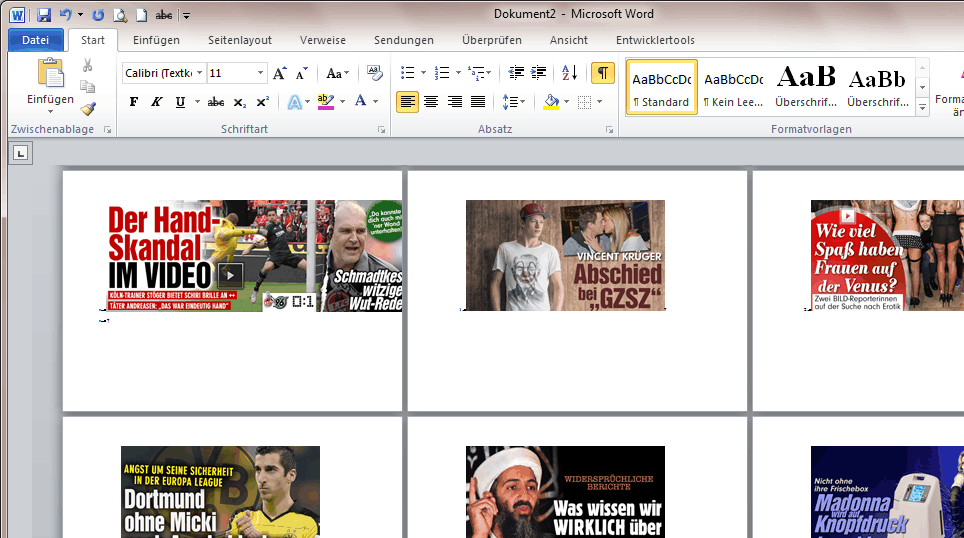
Task: Apply subscript formatting
Action: point(239,102)
